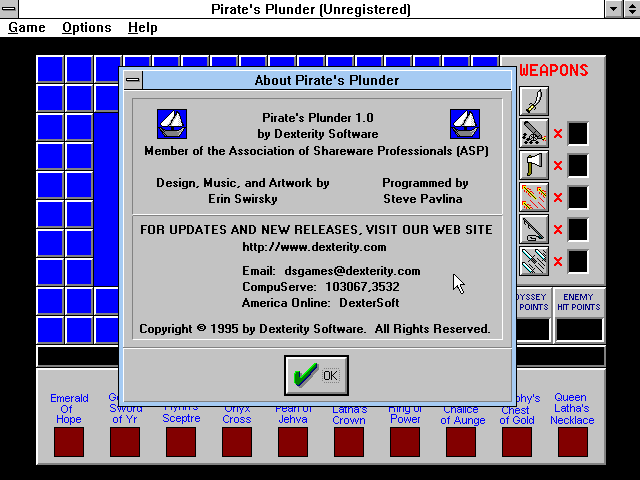This screenshot has height=480, width=640.
Task: Click the flaming arrows count box
Action: (x=578, y=197)
